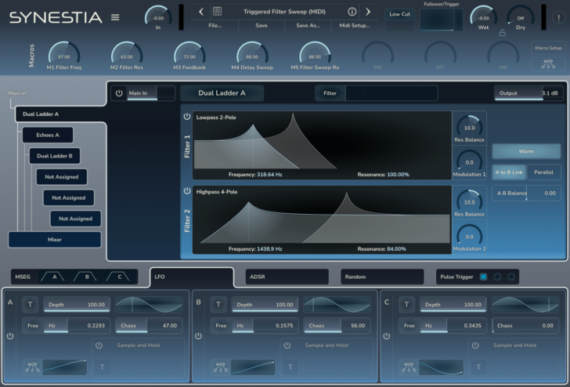Show preset info icon
This screenshot has width=570, height=387.
(352, 12)
